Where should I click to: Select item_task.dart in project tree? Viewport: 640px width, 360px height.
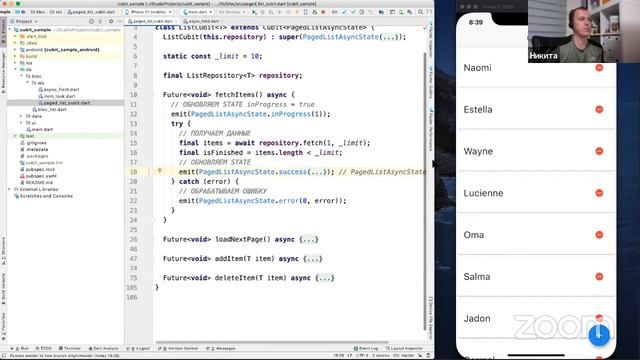coord(57,96)
